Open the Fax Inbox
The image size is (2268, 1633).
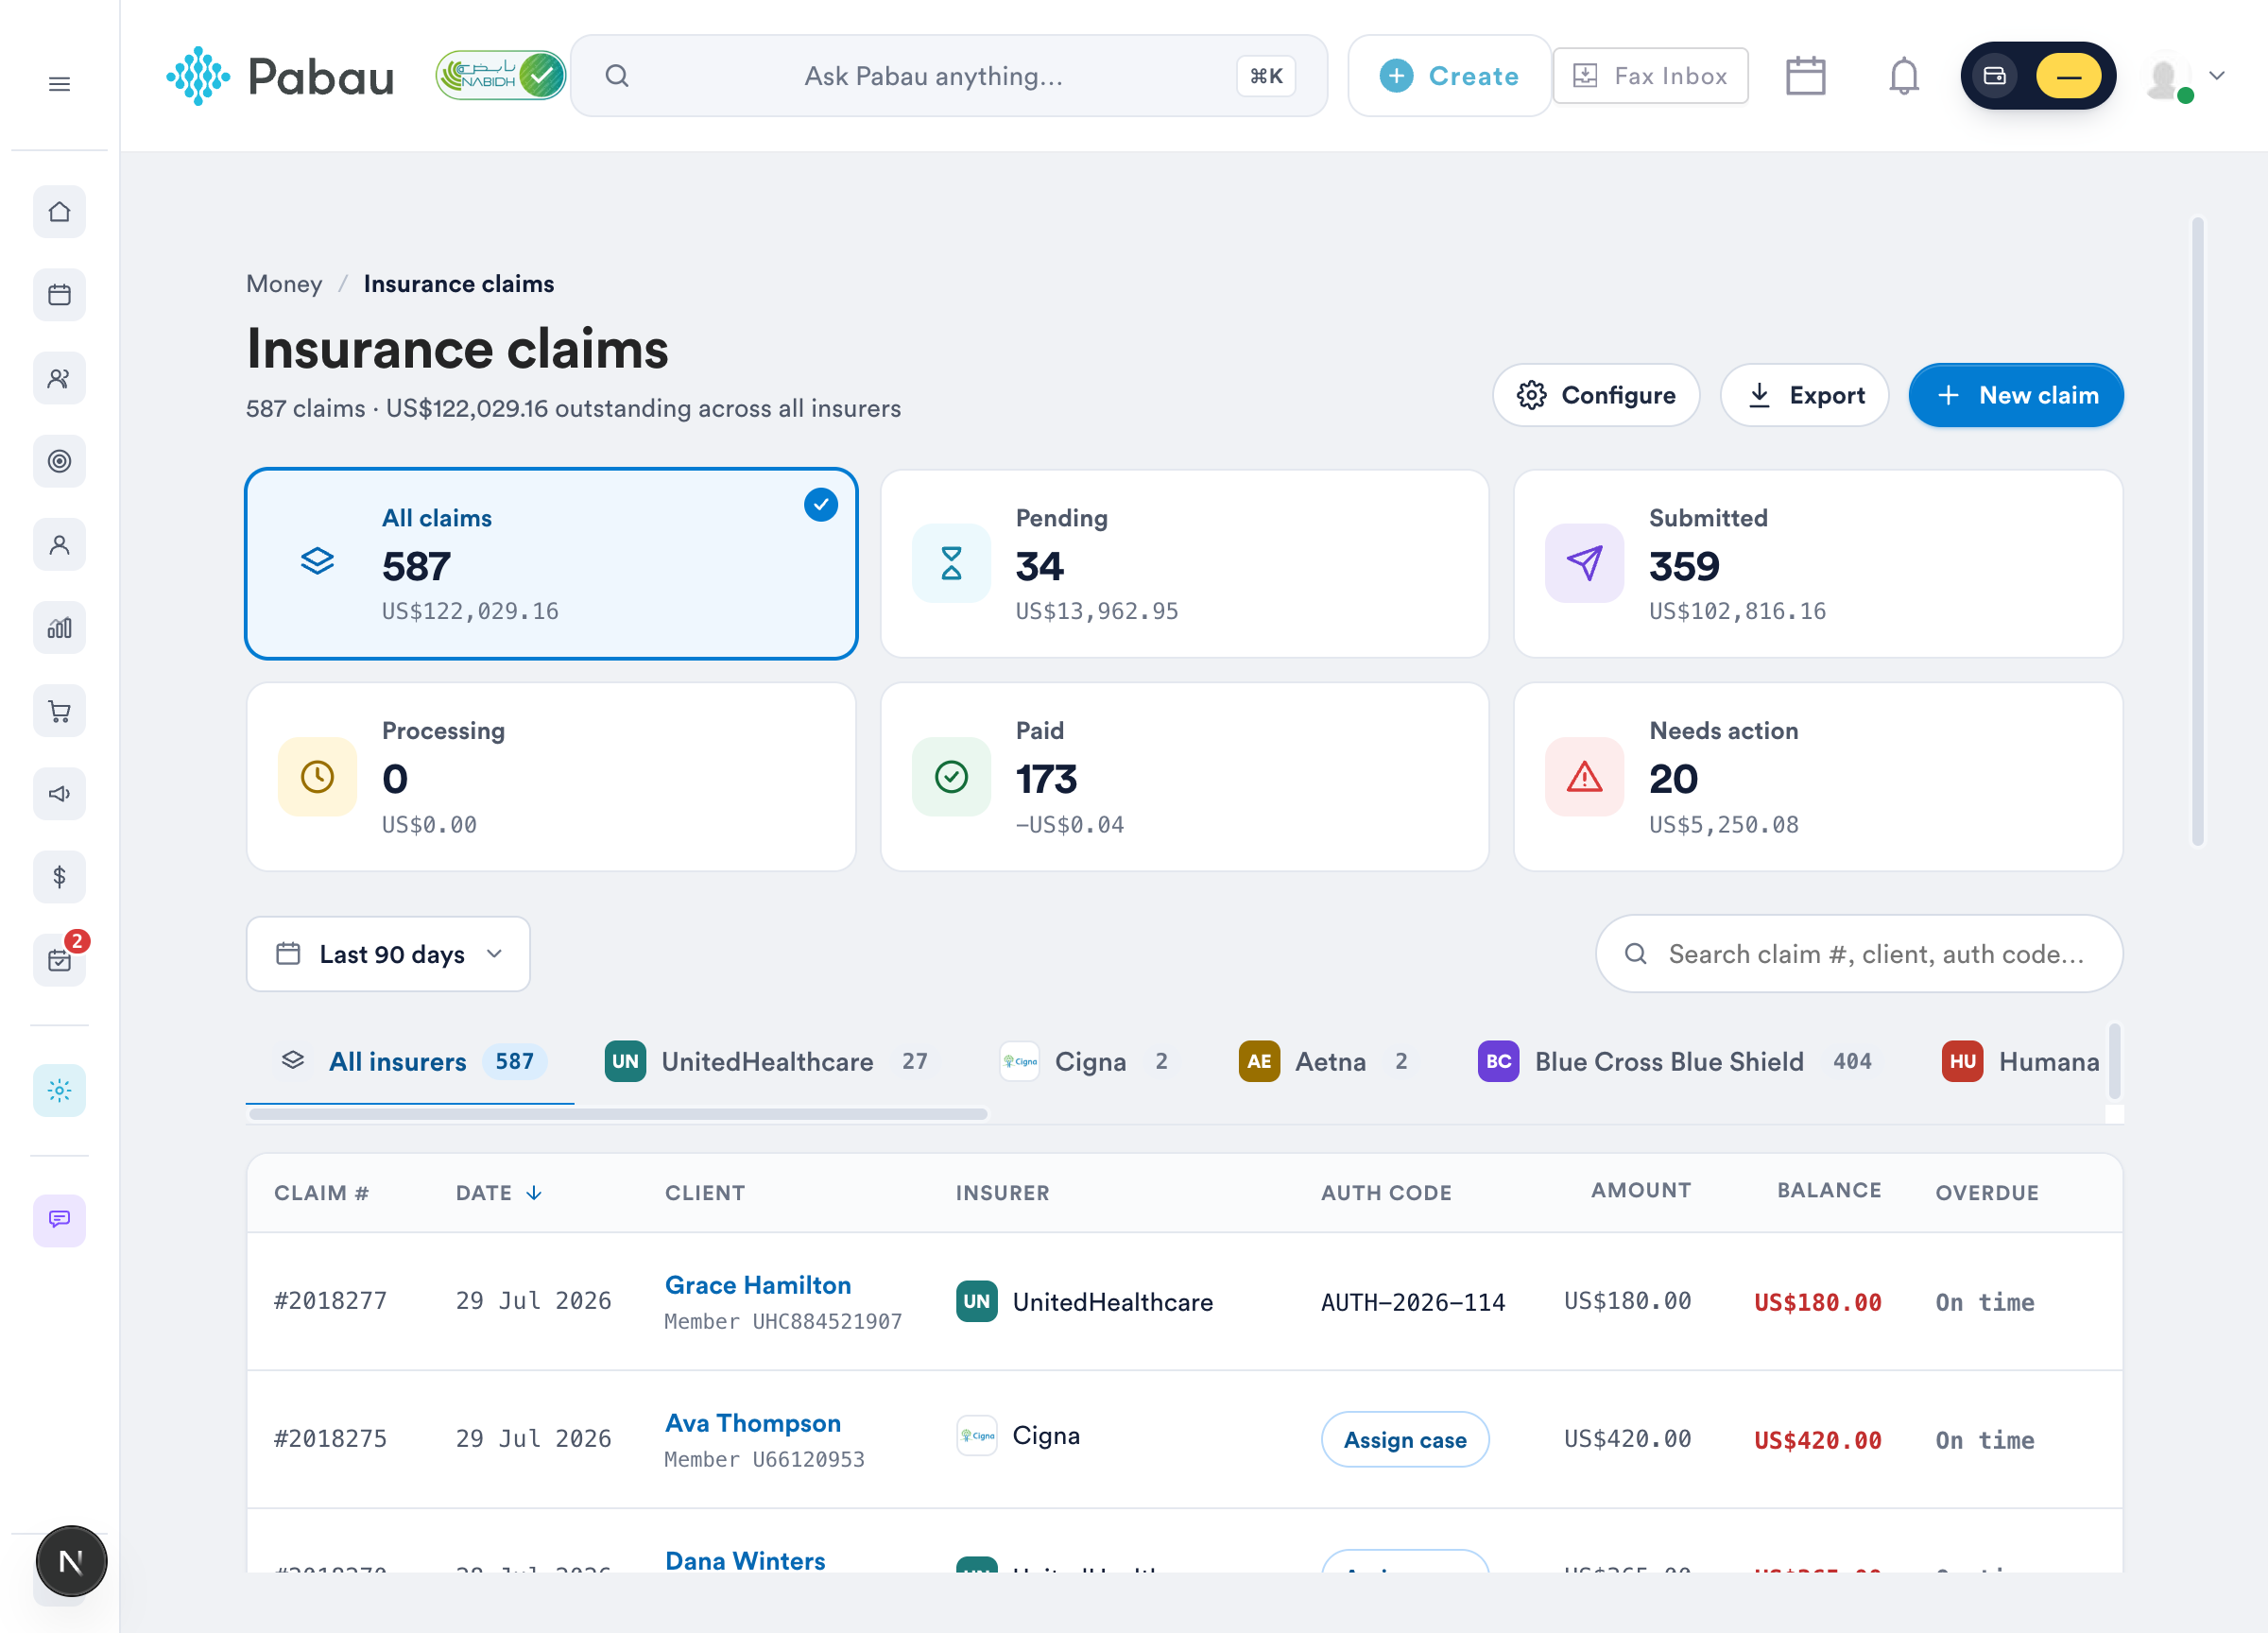pyautogui.click(x=1650, y=76)
